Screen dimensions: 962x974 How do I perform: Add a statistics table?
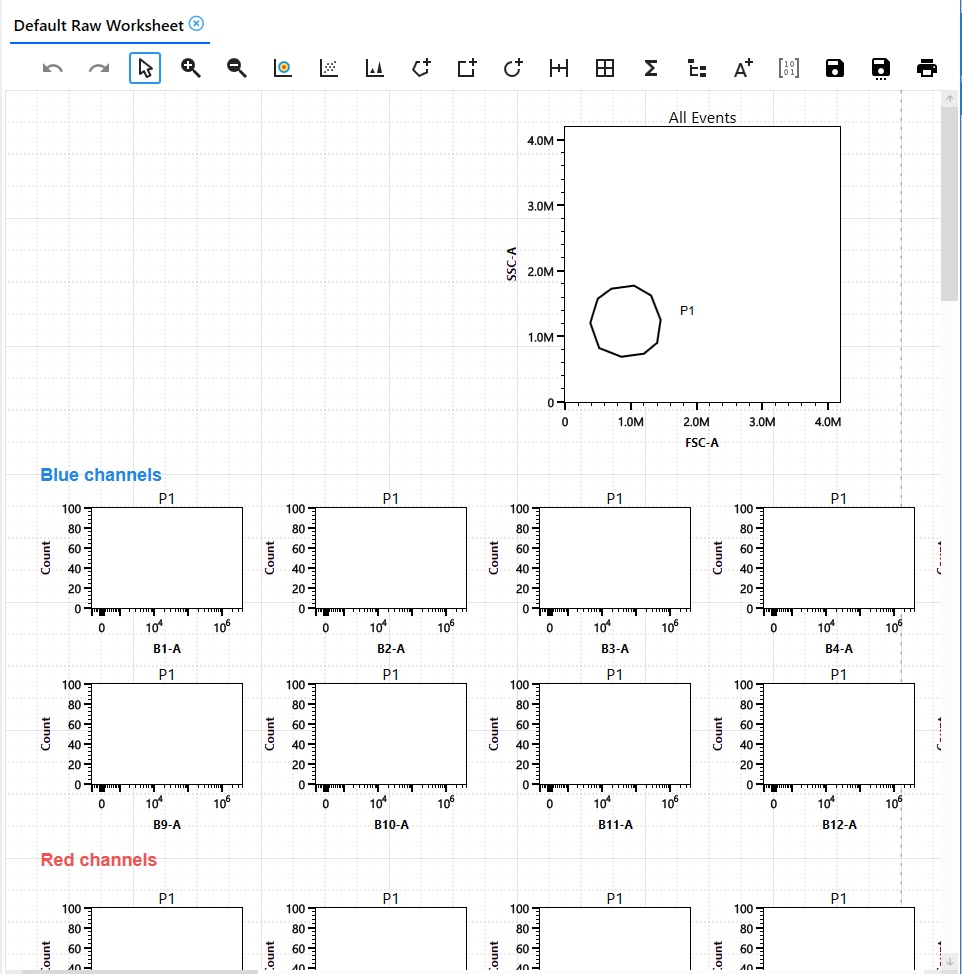(650, 68)
